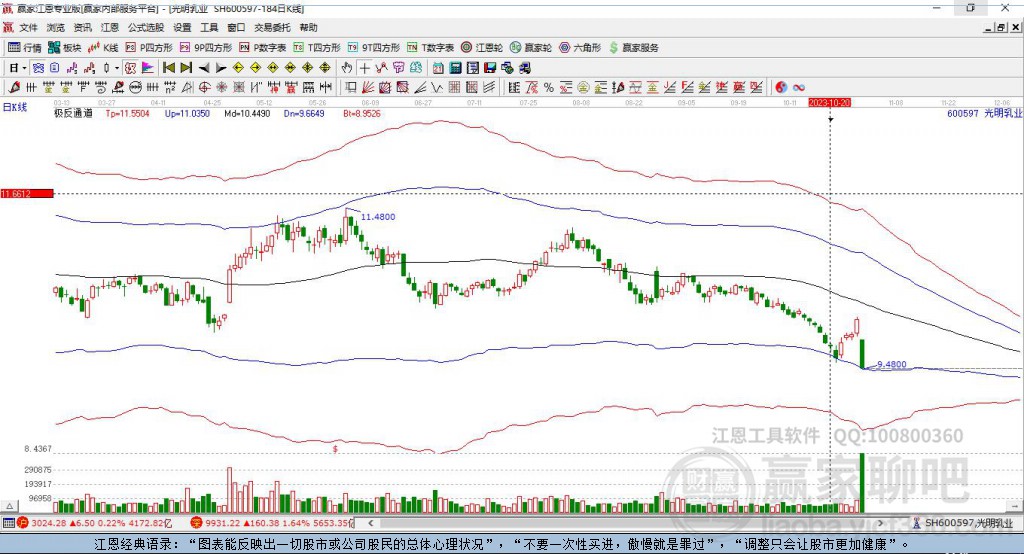
Task: Click the save floppy disk icon
Action: (x=490, y=68)
